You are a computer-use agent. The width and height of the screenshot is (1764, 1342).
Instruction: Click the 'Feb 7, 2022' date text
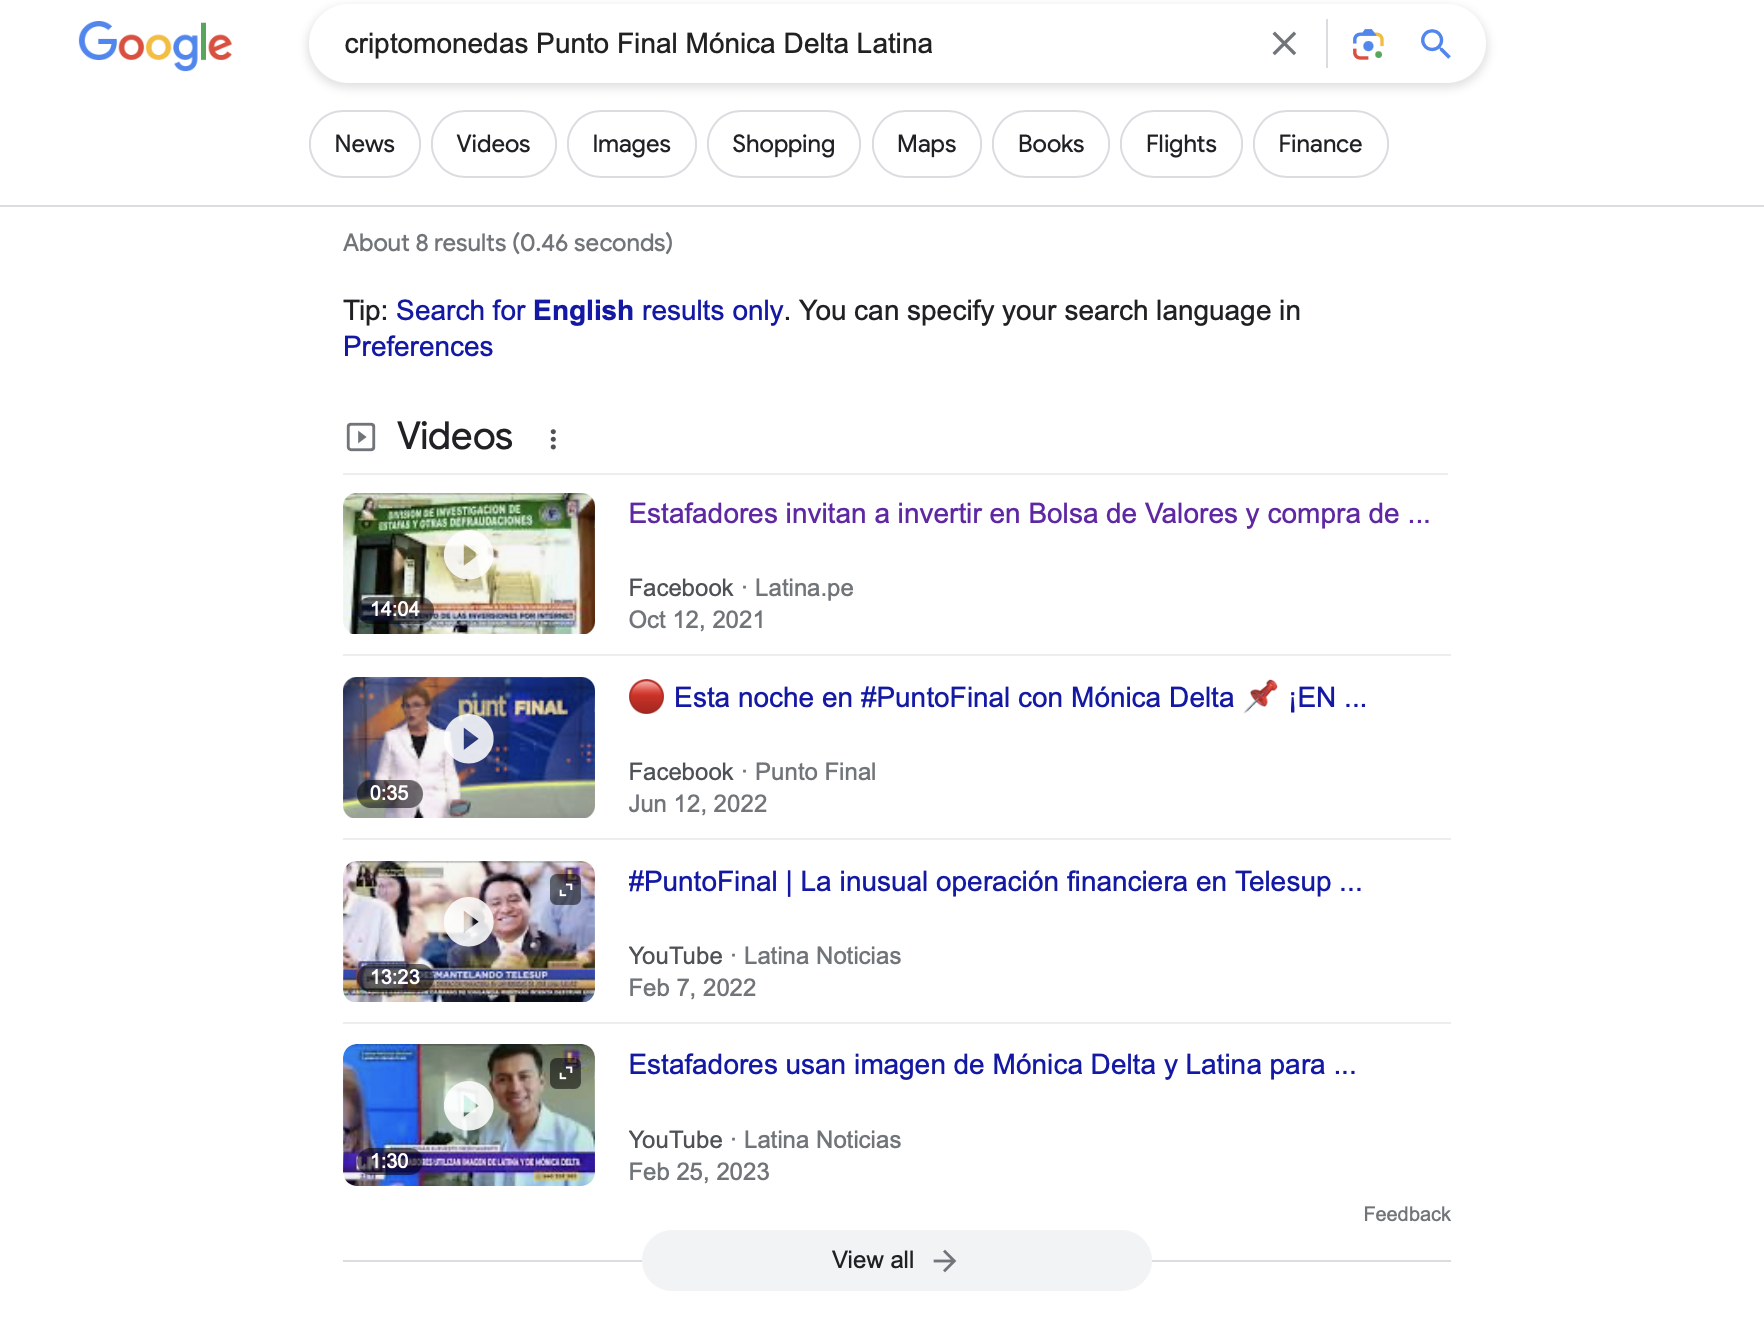click(x=692, y=988)
